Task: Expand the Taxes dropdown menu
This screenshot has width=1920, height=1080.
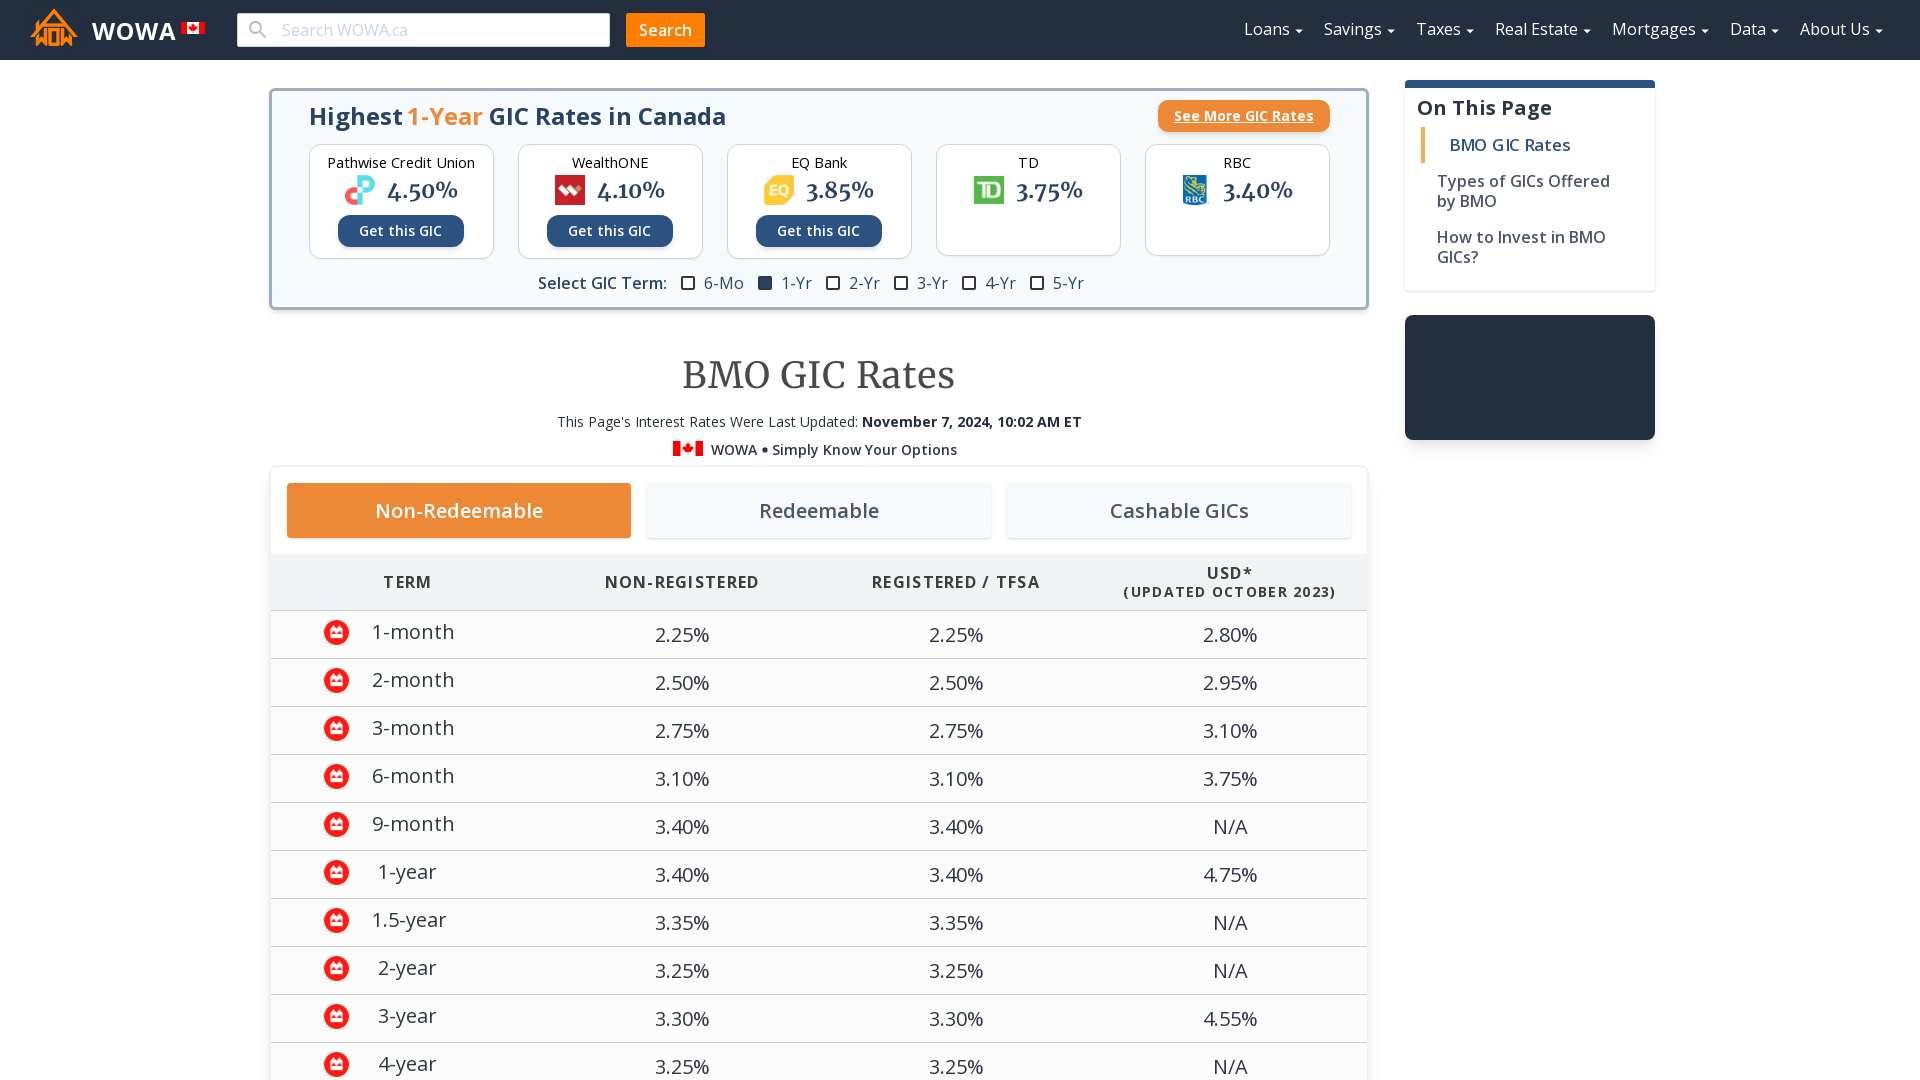Action: pyautogui.click(x=1445, y=29)
